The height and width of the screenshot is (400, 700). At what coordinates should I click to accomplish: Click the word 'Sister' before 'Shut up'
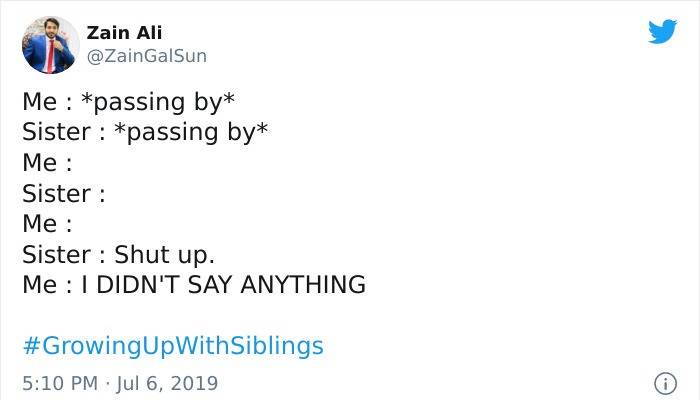pyautogui.click(x=56, y=255)
